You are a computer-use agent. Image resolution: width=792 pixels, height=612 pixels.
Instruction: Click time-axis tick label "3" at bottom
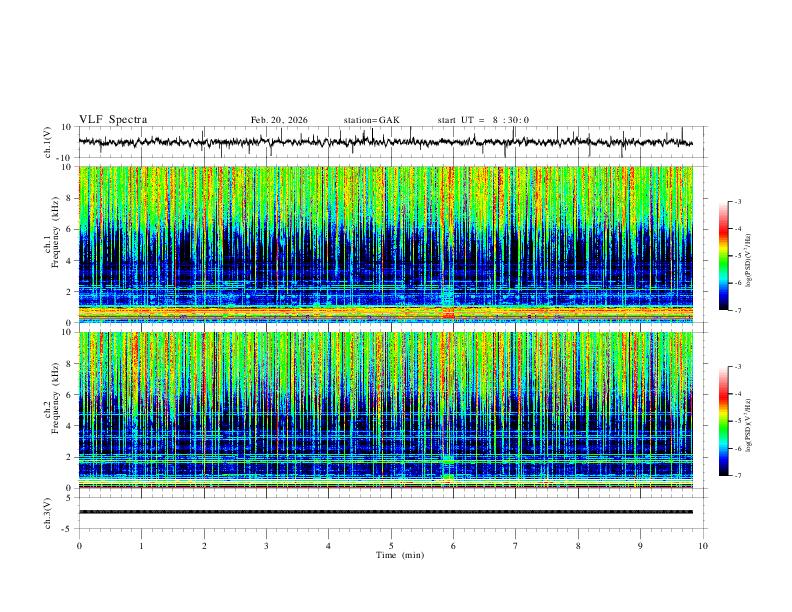266,546
